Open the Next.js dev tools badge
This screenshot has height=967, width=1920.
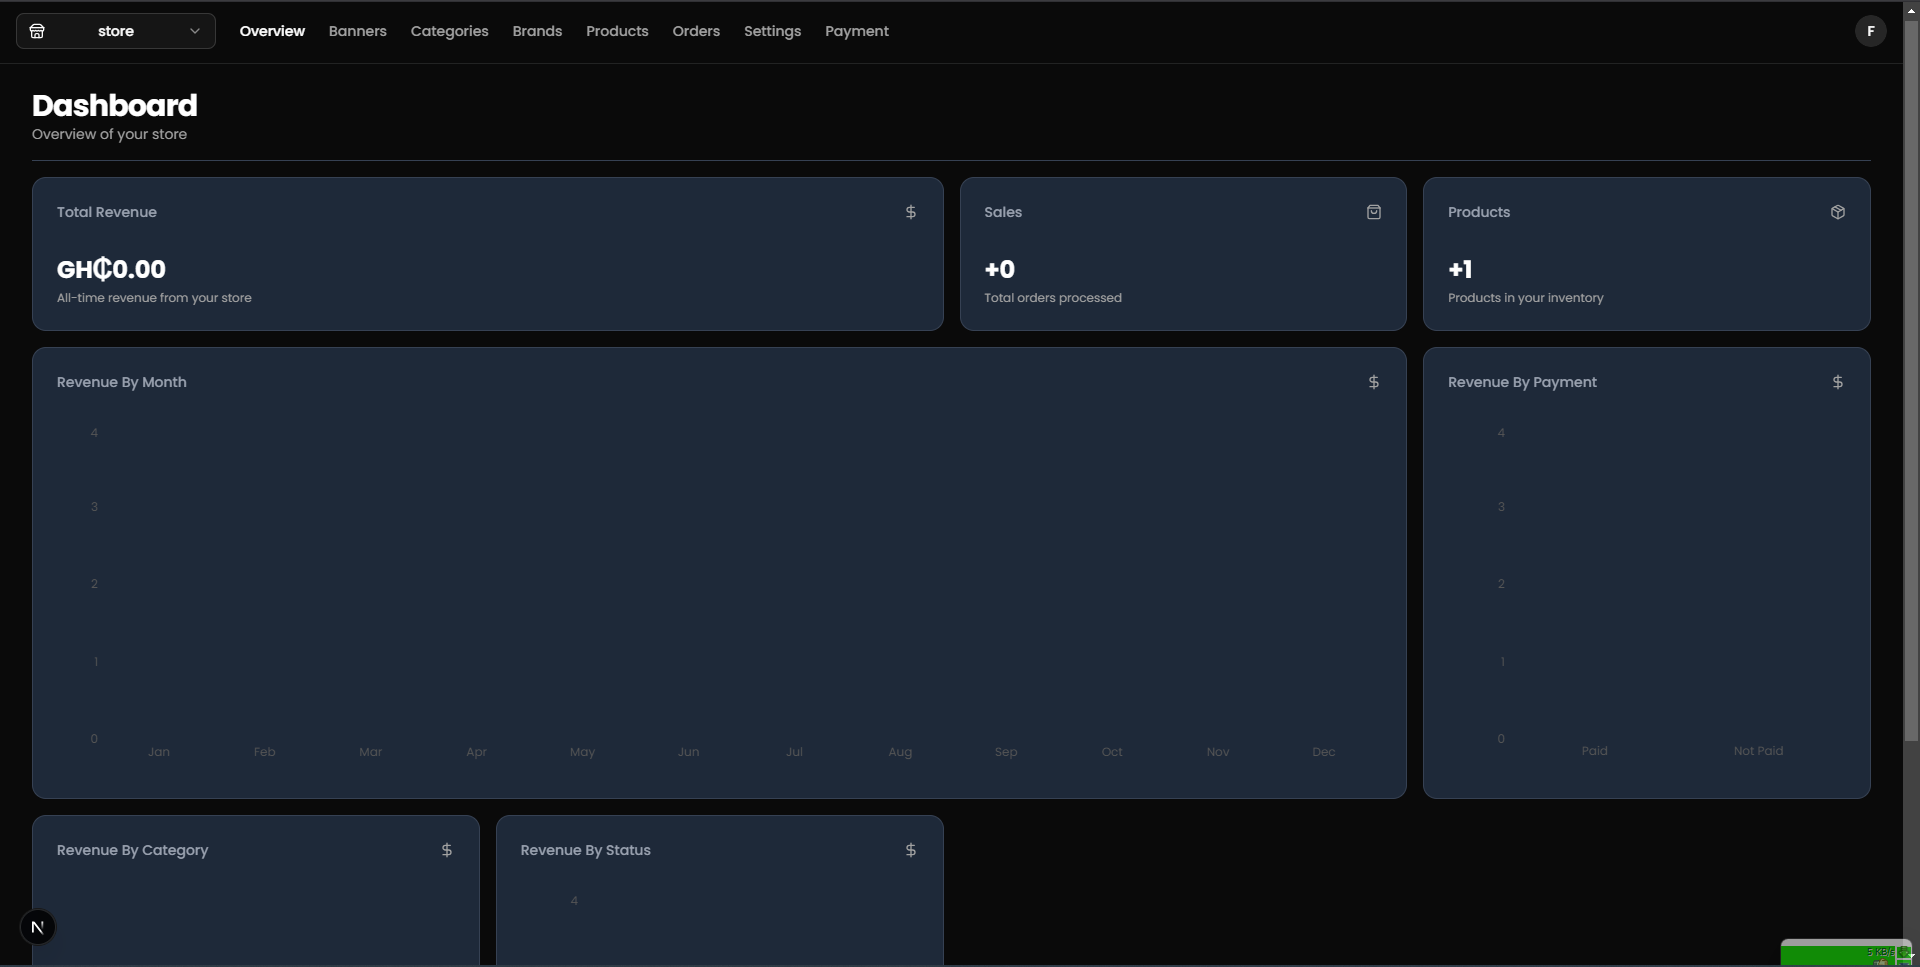(38, 927)
